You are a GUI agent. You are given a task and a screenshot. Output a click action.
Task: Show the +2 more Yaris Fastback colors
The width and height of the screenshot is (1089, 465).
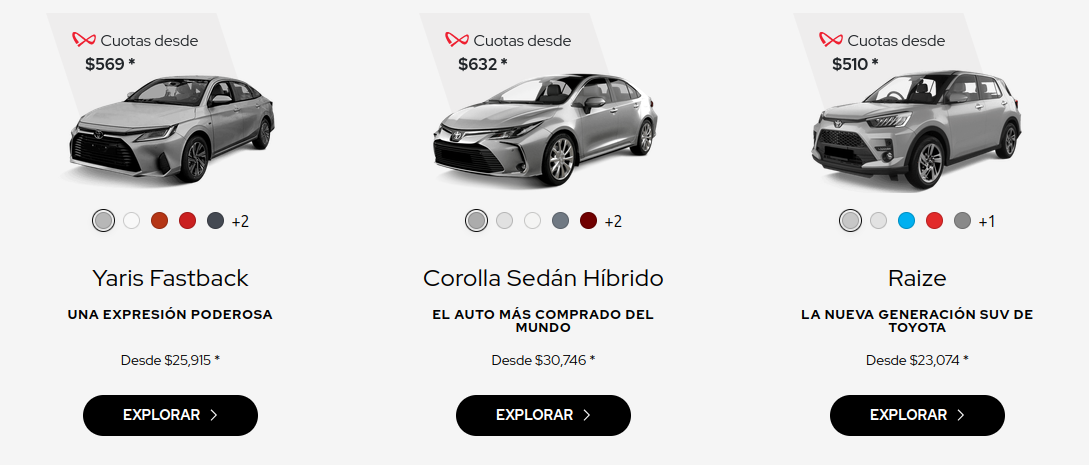(x=240, y=221)
